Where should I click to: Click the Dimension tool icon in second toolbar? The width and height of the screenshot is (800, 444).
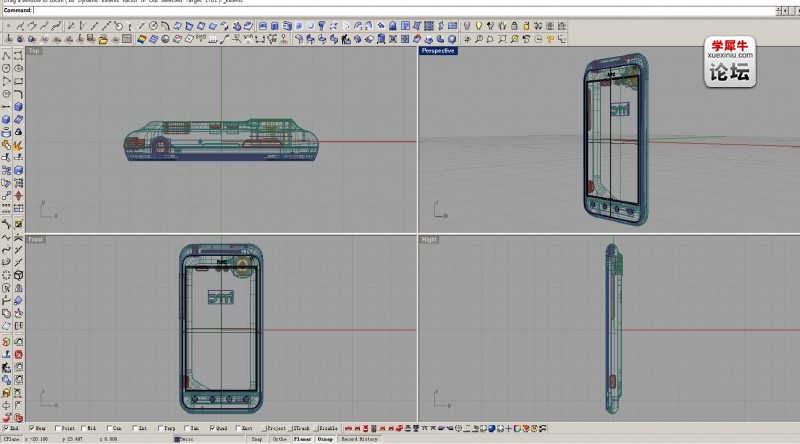pos(260,39)
